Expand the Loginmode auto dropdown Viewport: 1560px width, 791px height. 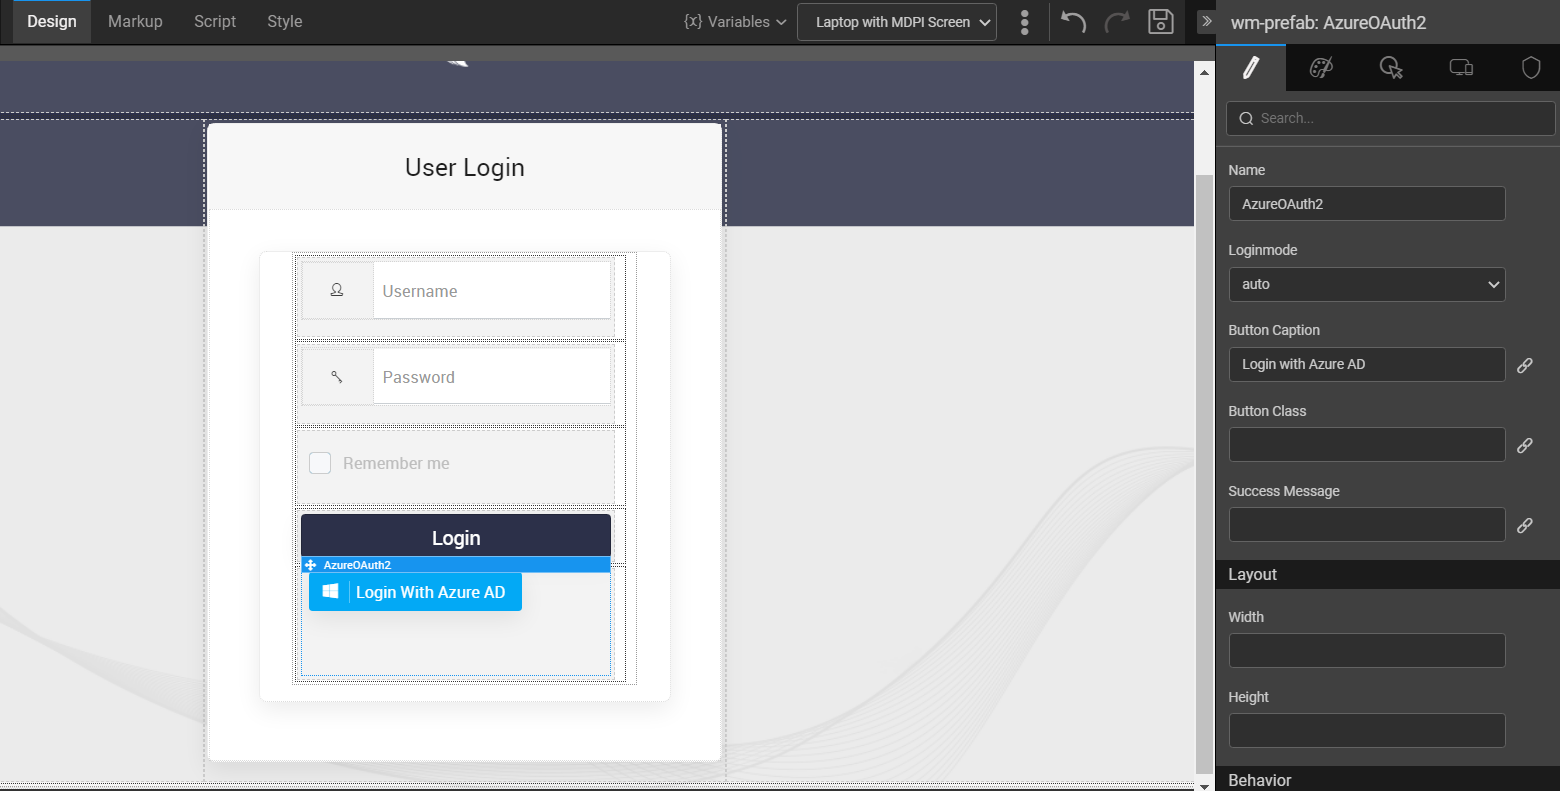pyautogui.click(x=1366, y=284)
